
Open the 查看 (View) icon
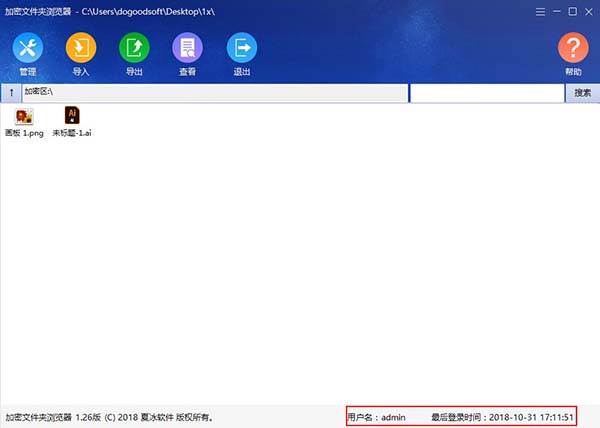pyautogui.click(x=188, y=48)
